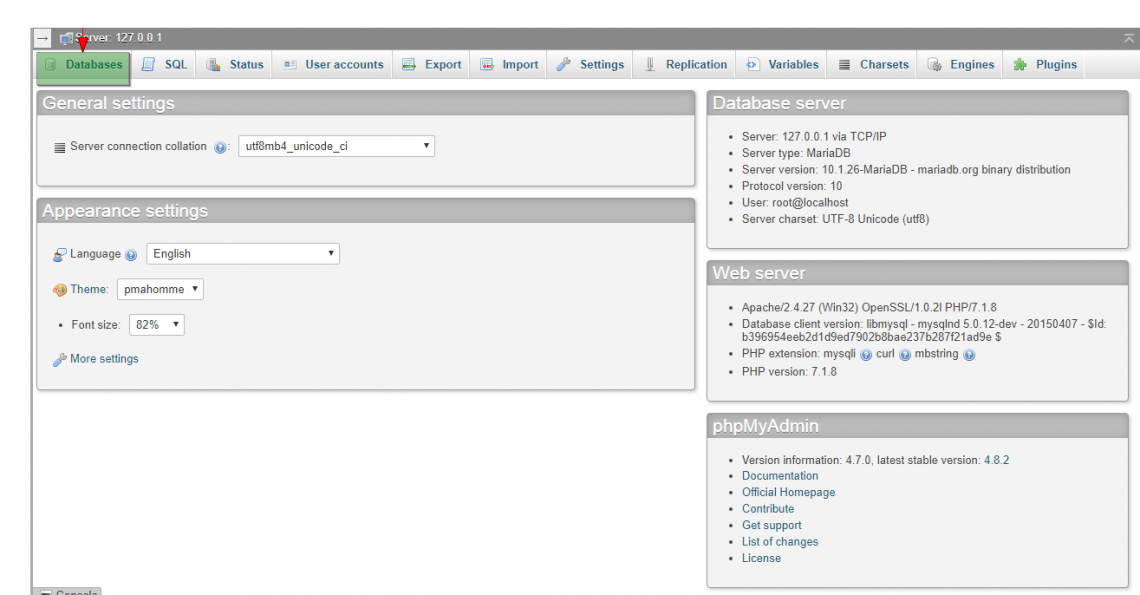
Task: Click the mysqli extension help icon
Action: coord(866,353)
